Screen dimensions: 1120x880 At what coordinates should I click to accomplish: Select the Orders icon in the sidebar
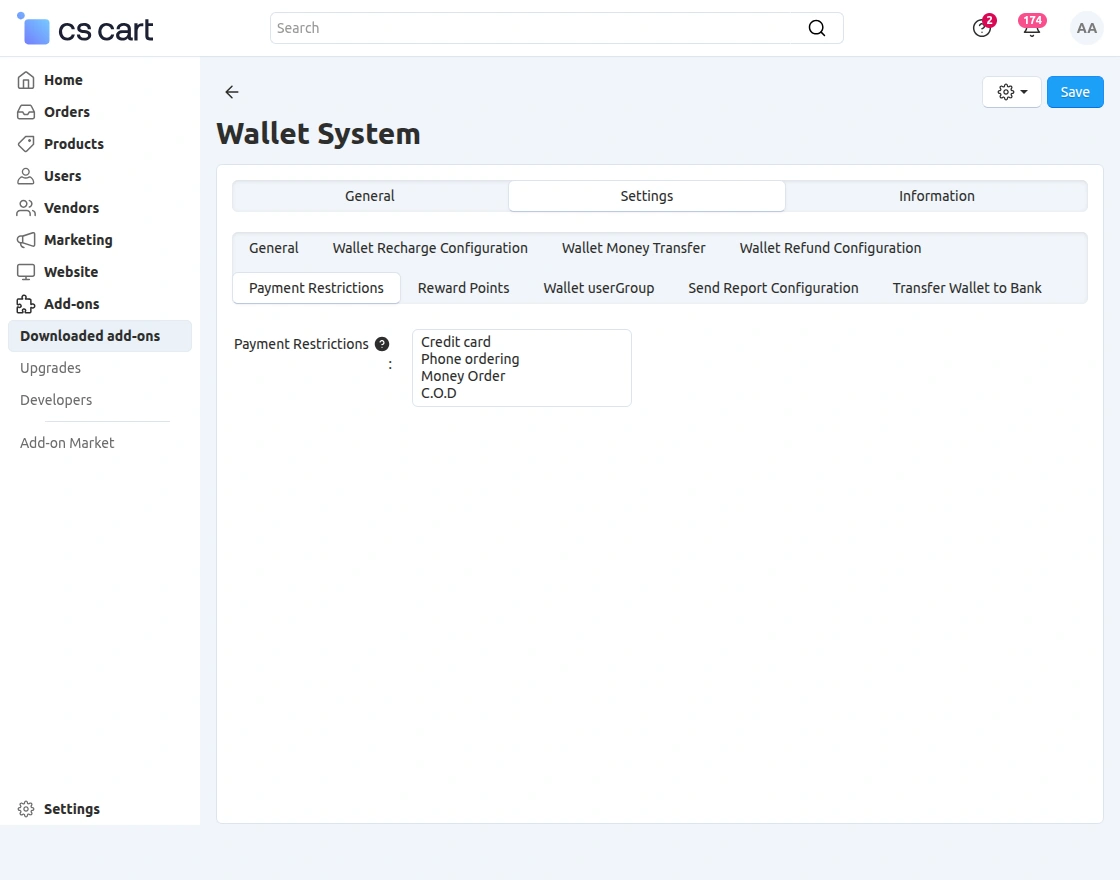coord(27,112)
